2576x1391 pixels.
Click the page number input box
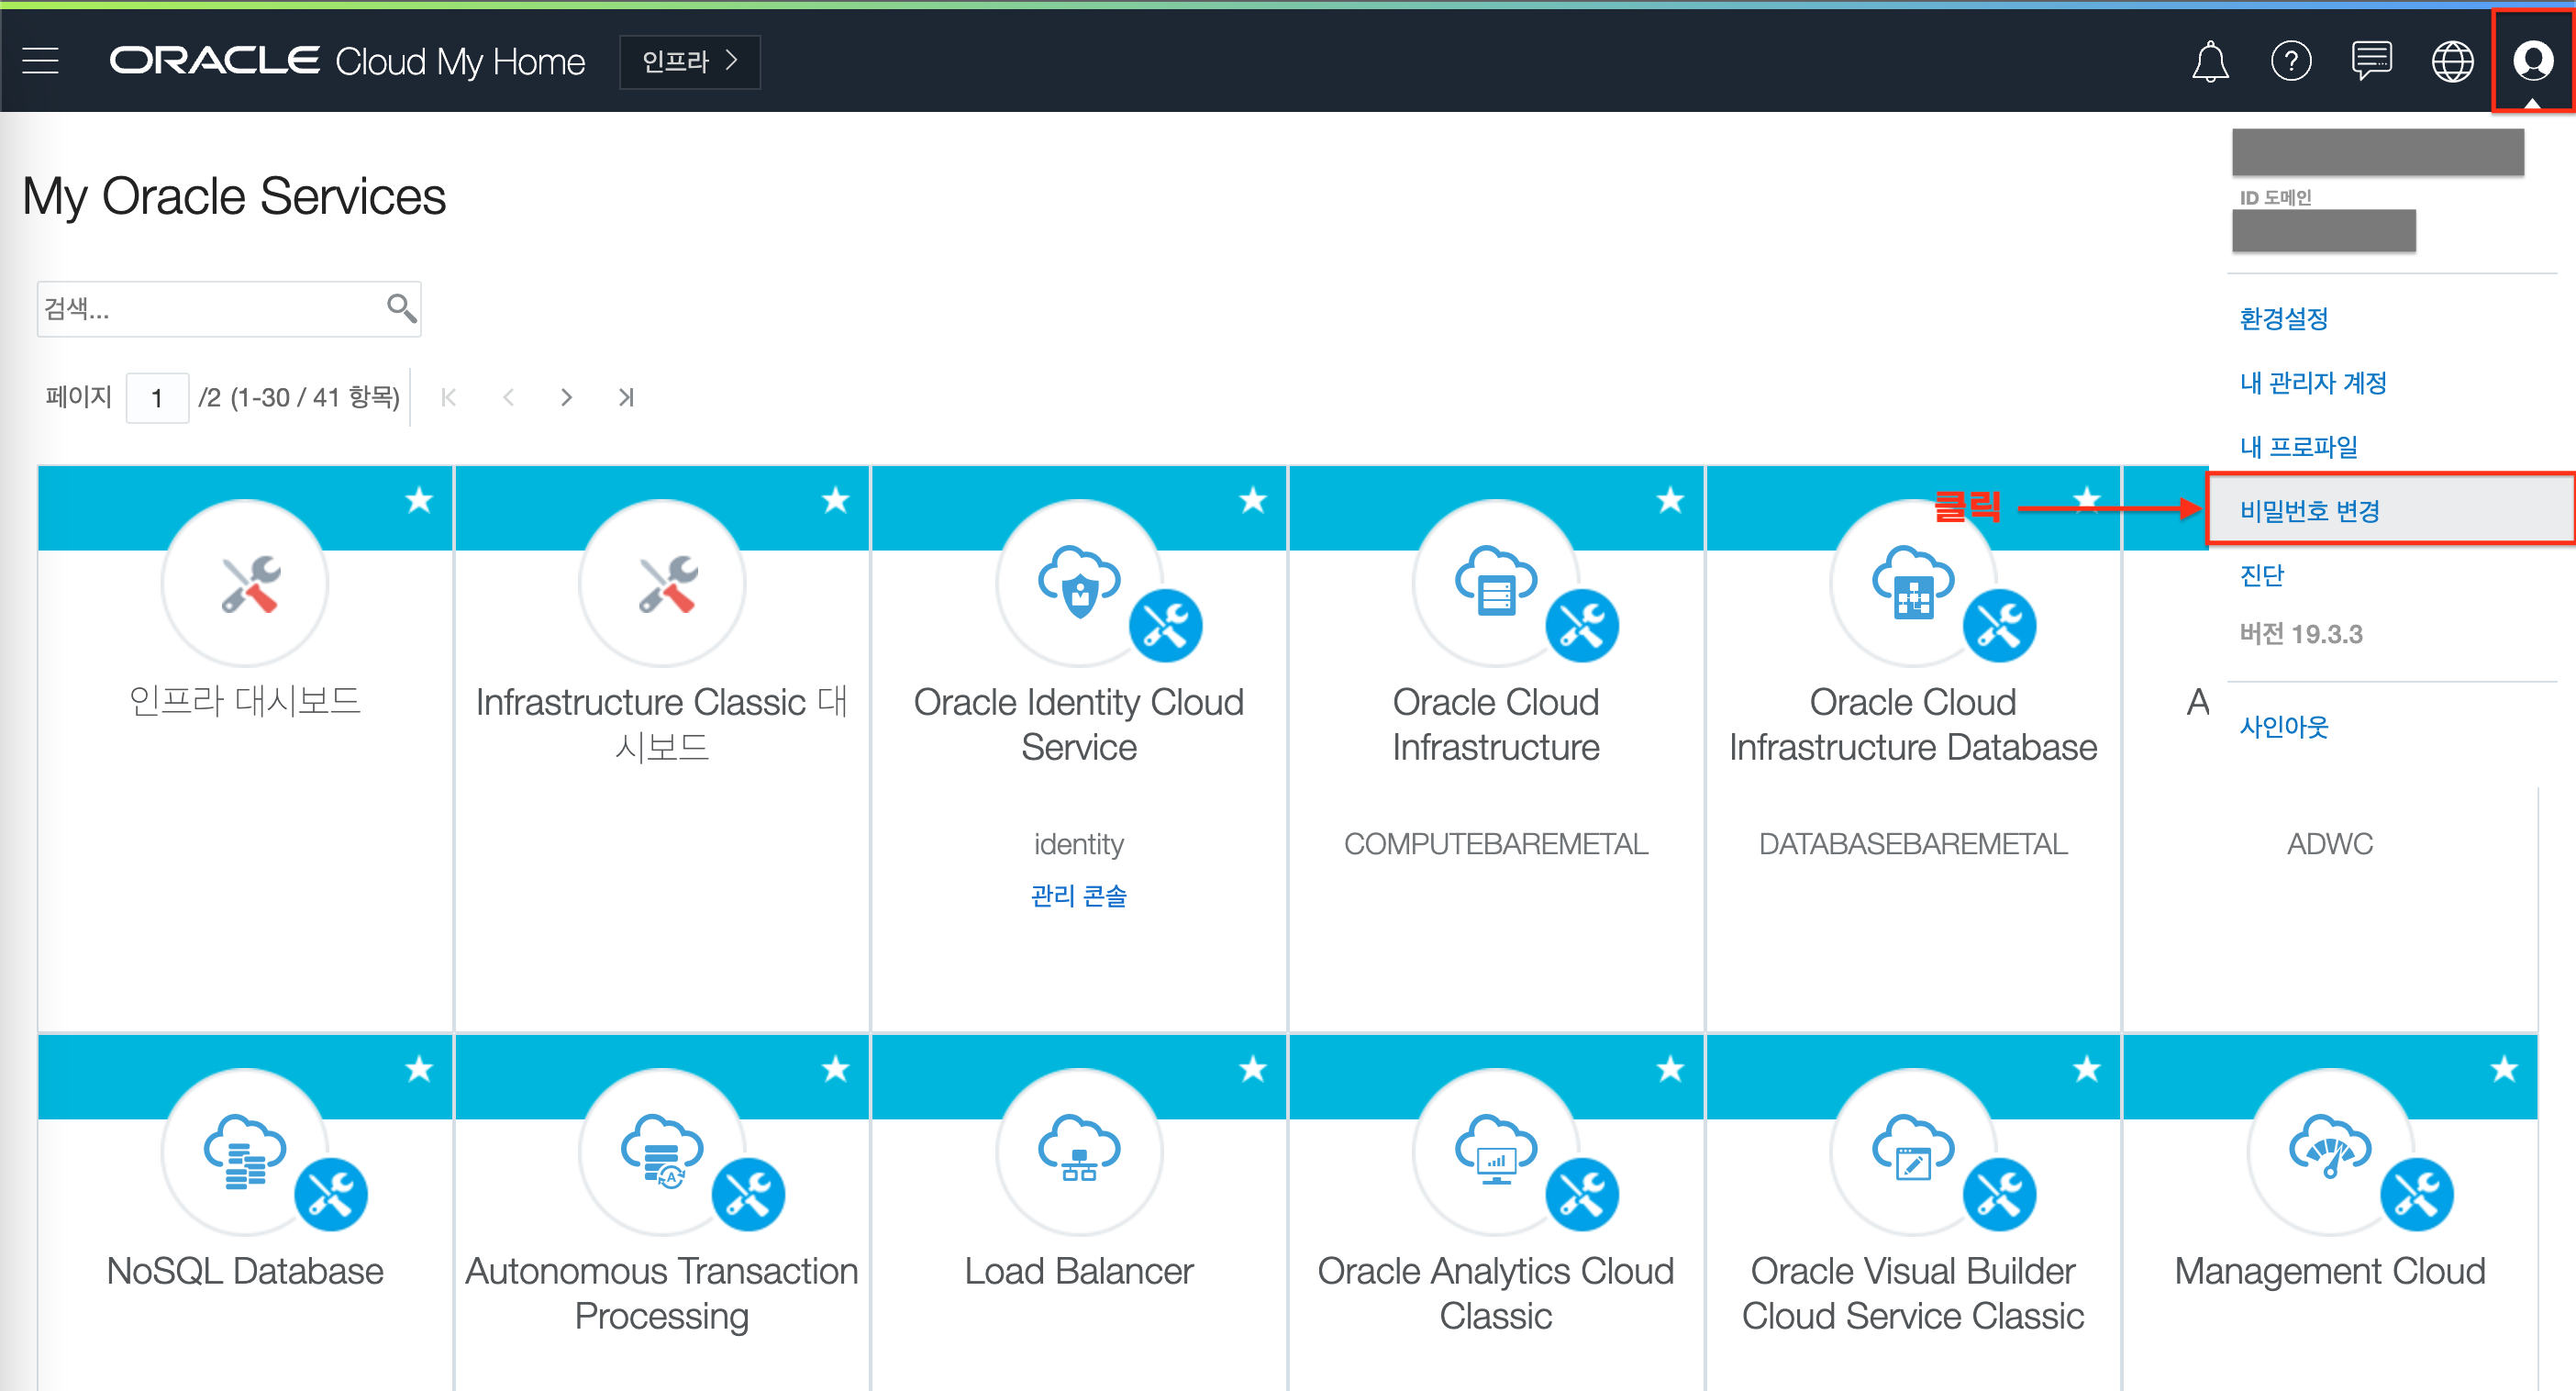tap(157, 397)
